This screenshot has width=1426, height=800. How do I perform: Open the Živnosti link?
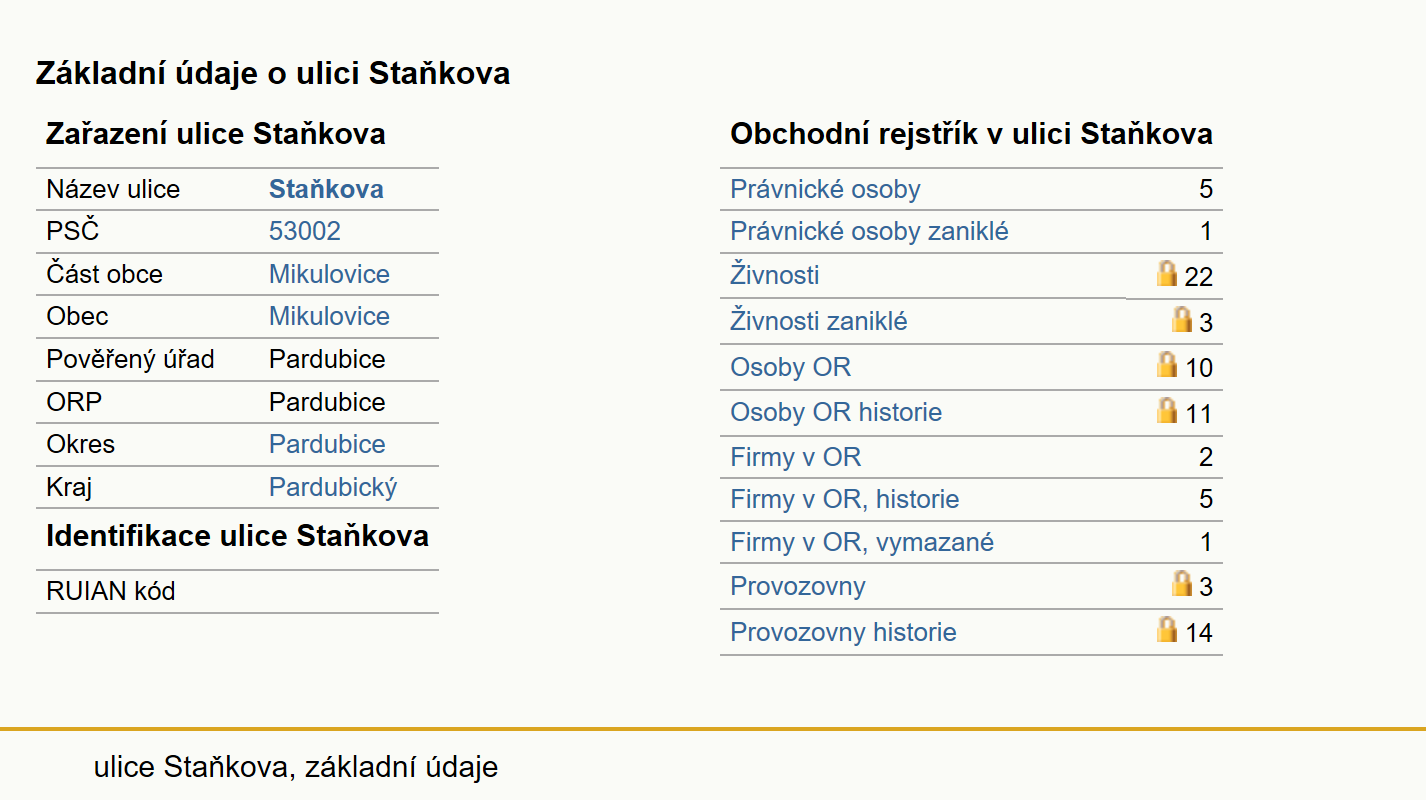[775, 275]
